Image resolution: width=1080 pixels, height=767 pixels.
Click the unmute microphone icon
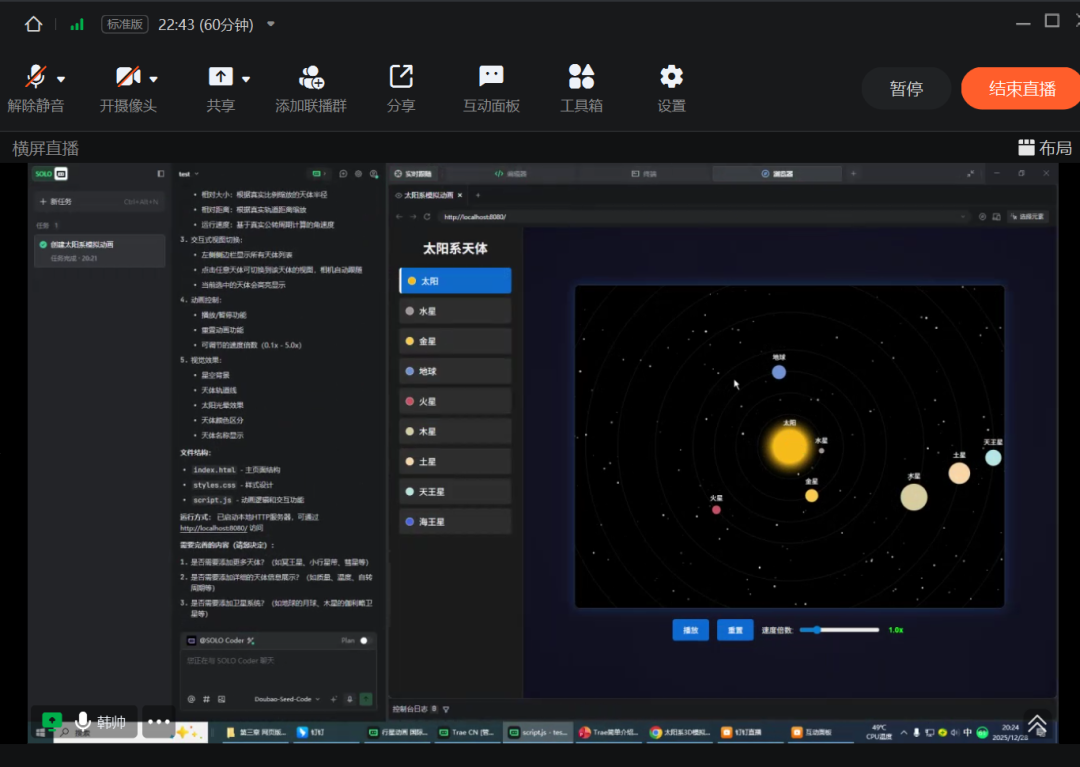pyautogui.click(x=36, y=77)
